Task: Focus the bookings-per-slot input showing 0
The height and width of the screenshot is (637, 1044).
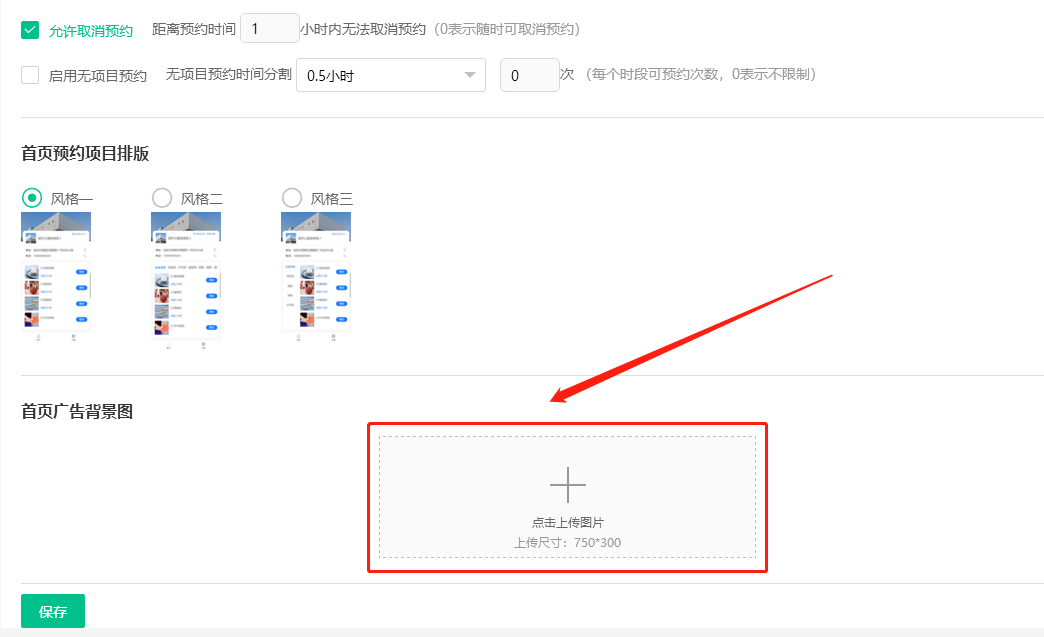Action: coord(529,76)
